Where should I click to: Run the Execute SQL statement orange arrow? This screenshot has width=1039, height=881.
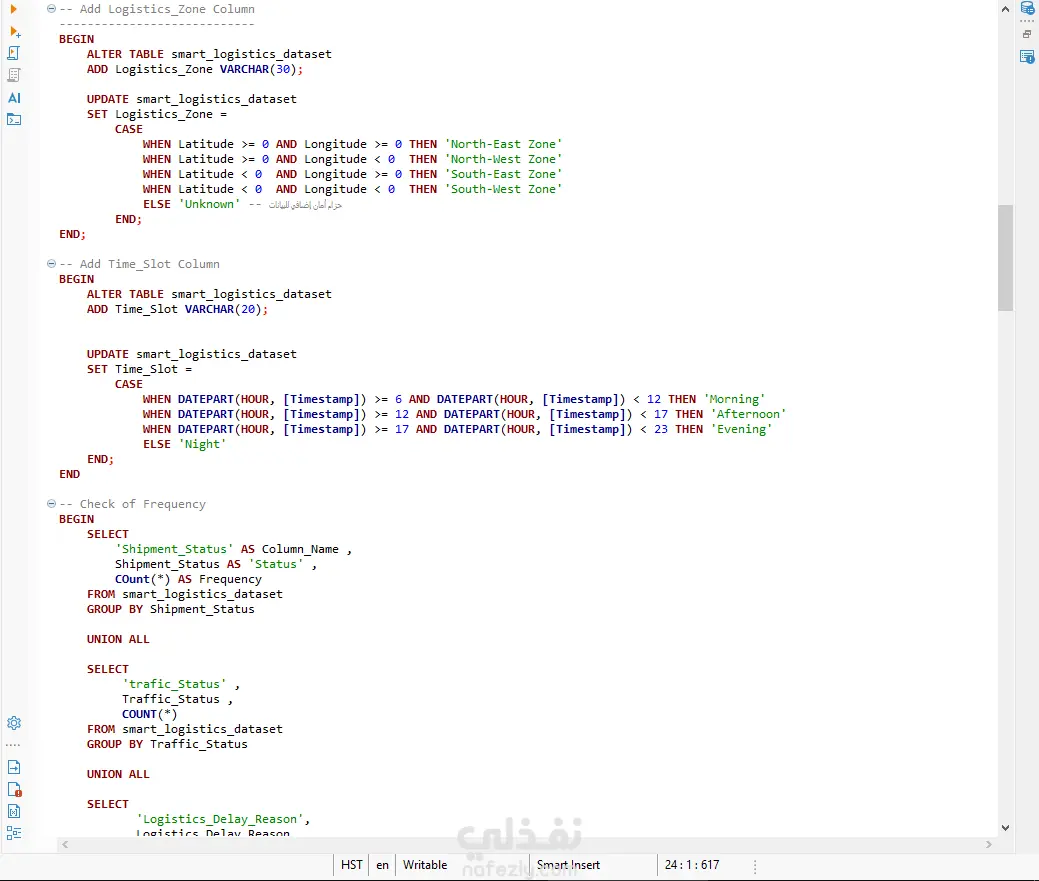[13, 9]
